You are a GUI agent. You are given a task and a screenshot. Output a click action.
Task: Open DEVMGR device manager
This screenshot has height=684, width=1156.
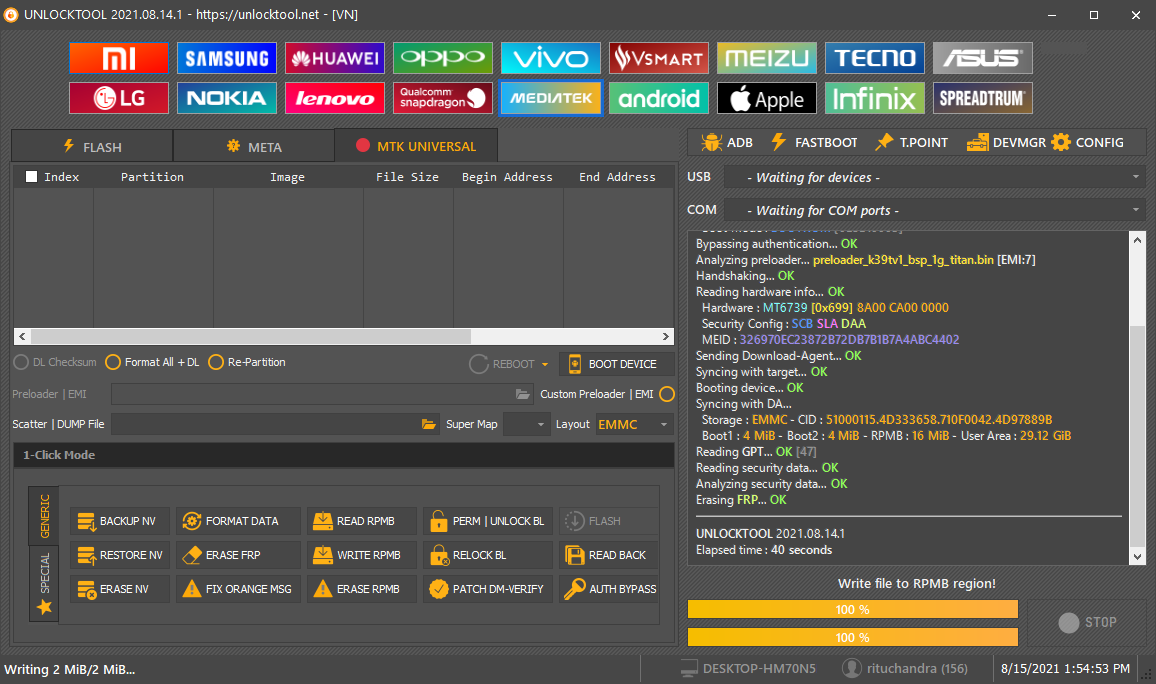coord(1006,142)
